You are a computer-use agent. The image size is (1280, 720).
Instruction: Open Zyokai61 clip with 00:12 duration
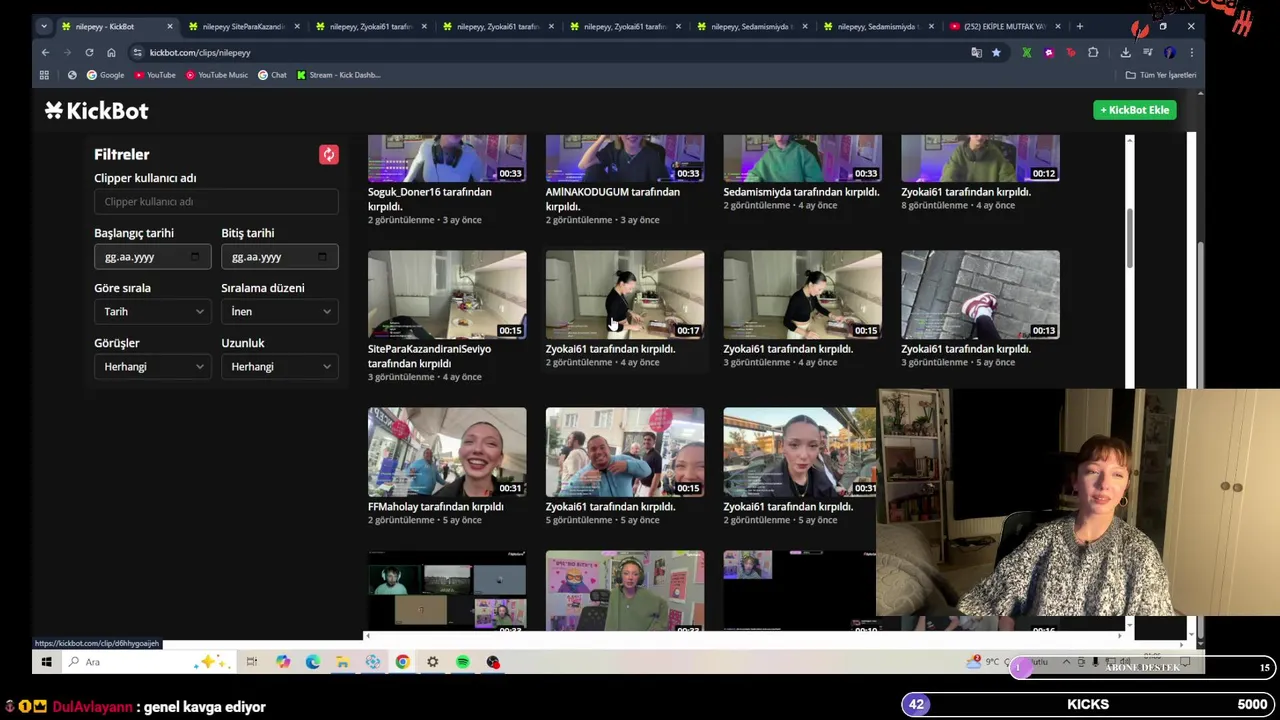(981, 158)
